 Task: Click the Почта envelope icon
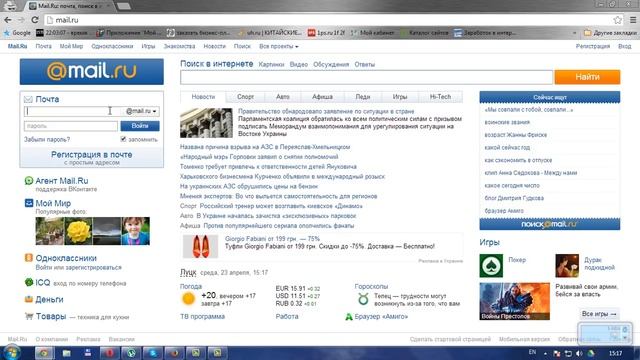coord(28,99)
